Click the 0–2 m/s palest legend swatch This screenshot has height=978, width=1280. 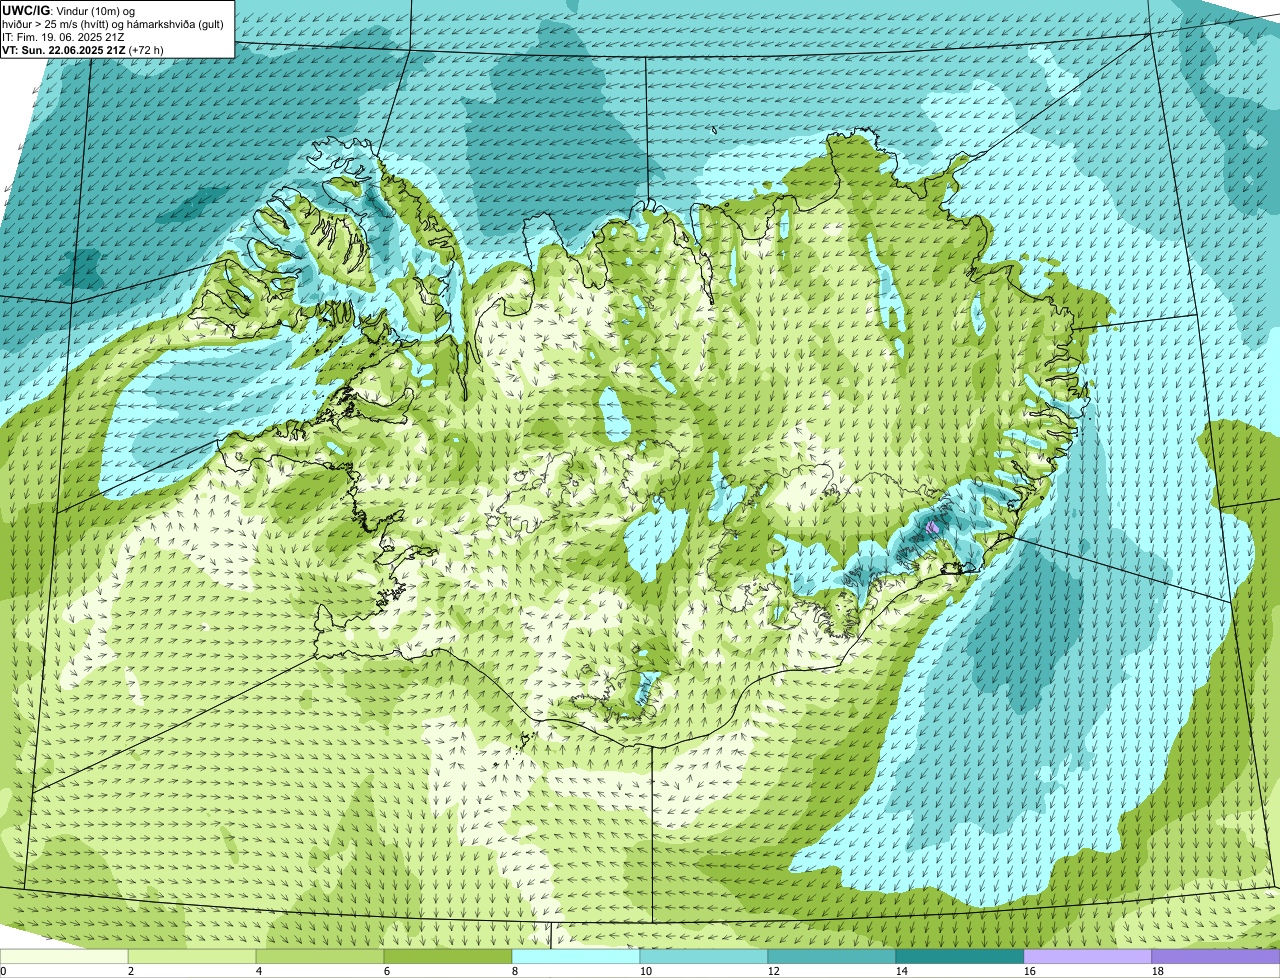coord(64,957)
